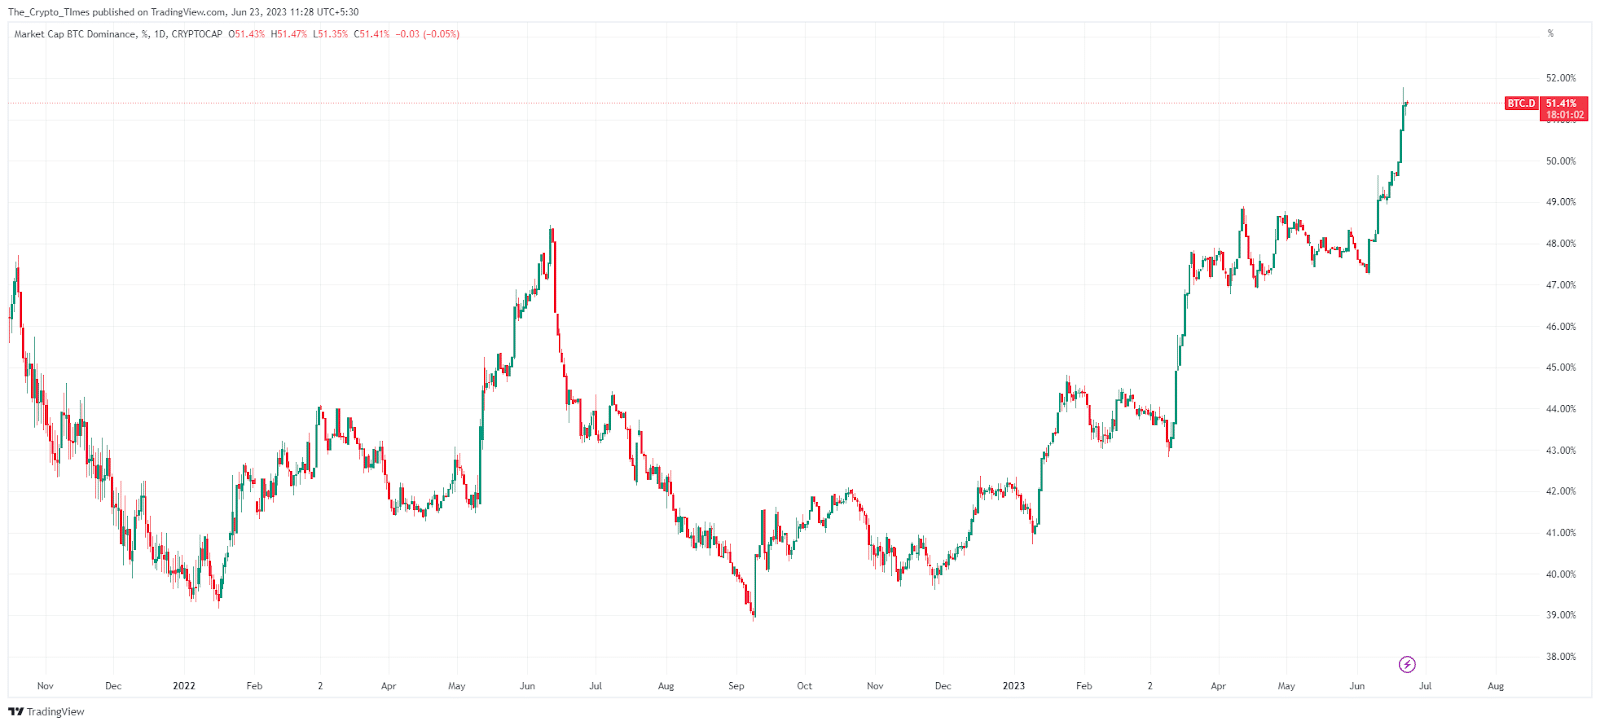Click the 2022 year label on time axis
The width and height of the screenshot is (1600, 726).
pos(184,686)
